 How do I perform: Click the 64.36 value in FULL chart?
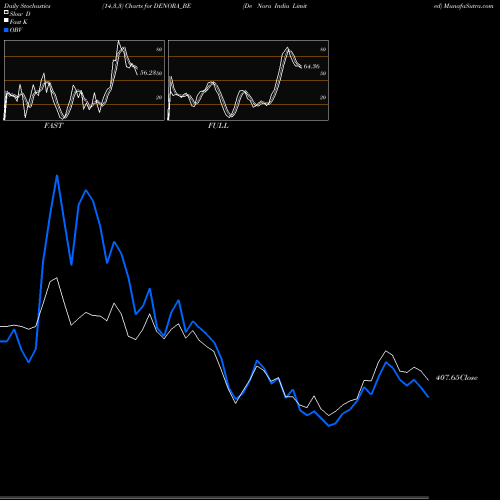[311, 66]
